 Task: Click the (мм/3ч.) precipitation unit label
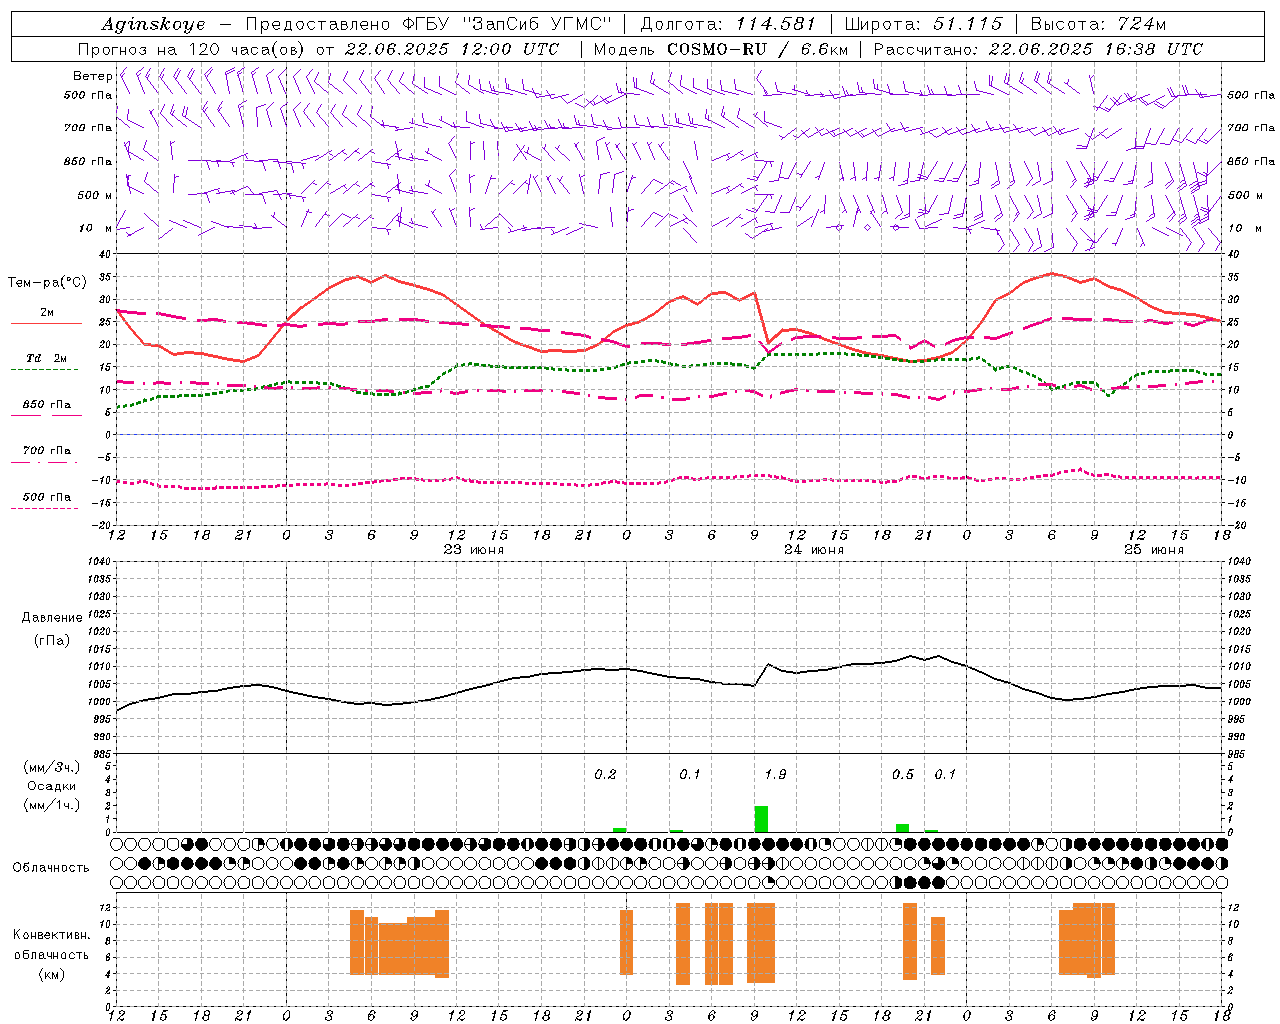(51, 767)
